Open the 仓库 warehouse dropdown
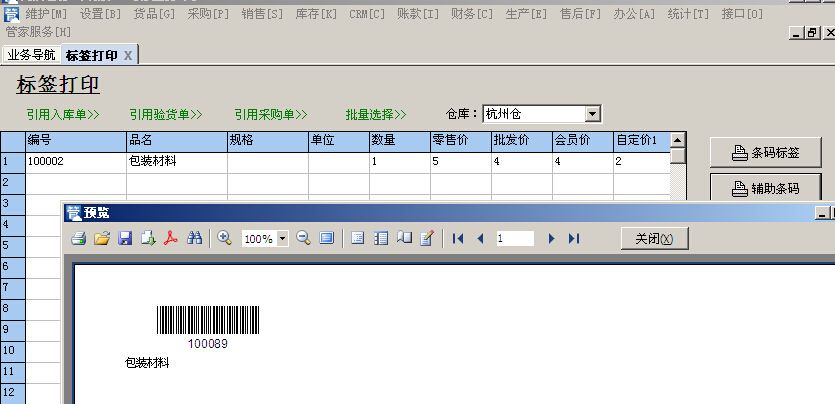The width and height of the screenshot is (835, 404). pos(592,113)
